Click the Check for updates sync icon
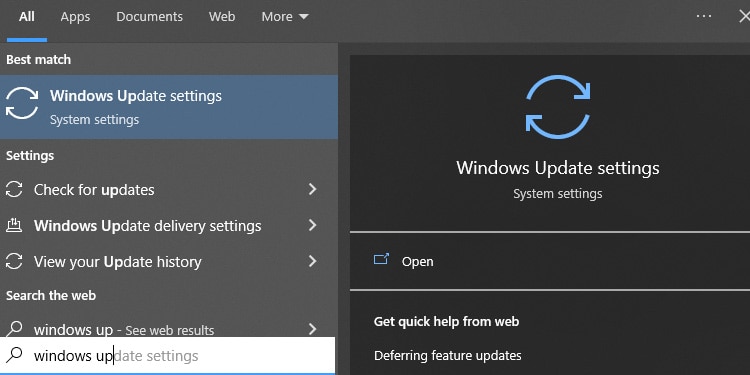 [x=14, y=189]
